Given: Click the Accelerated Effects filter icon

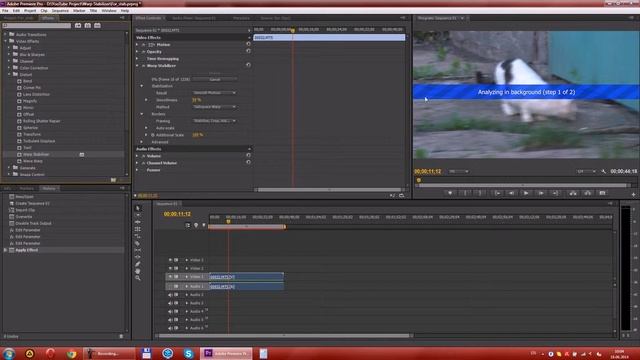Looking at the screenshot, I should pyautogui.click(x=78, y=25).
